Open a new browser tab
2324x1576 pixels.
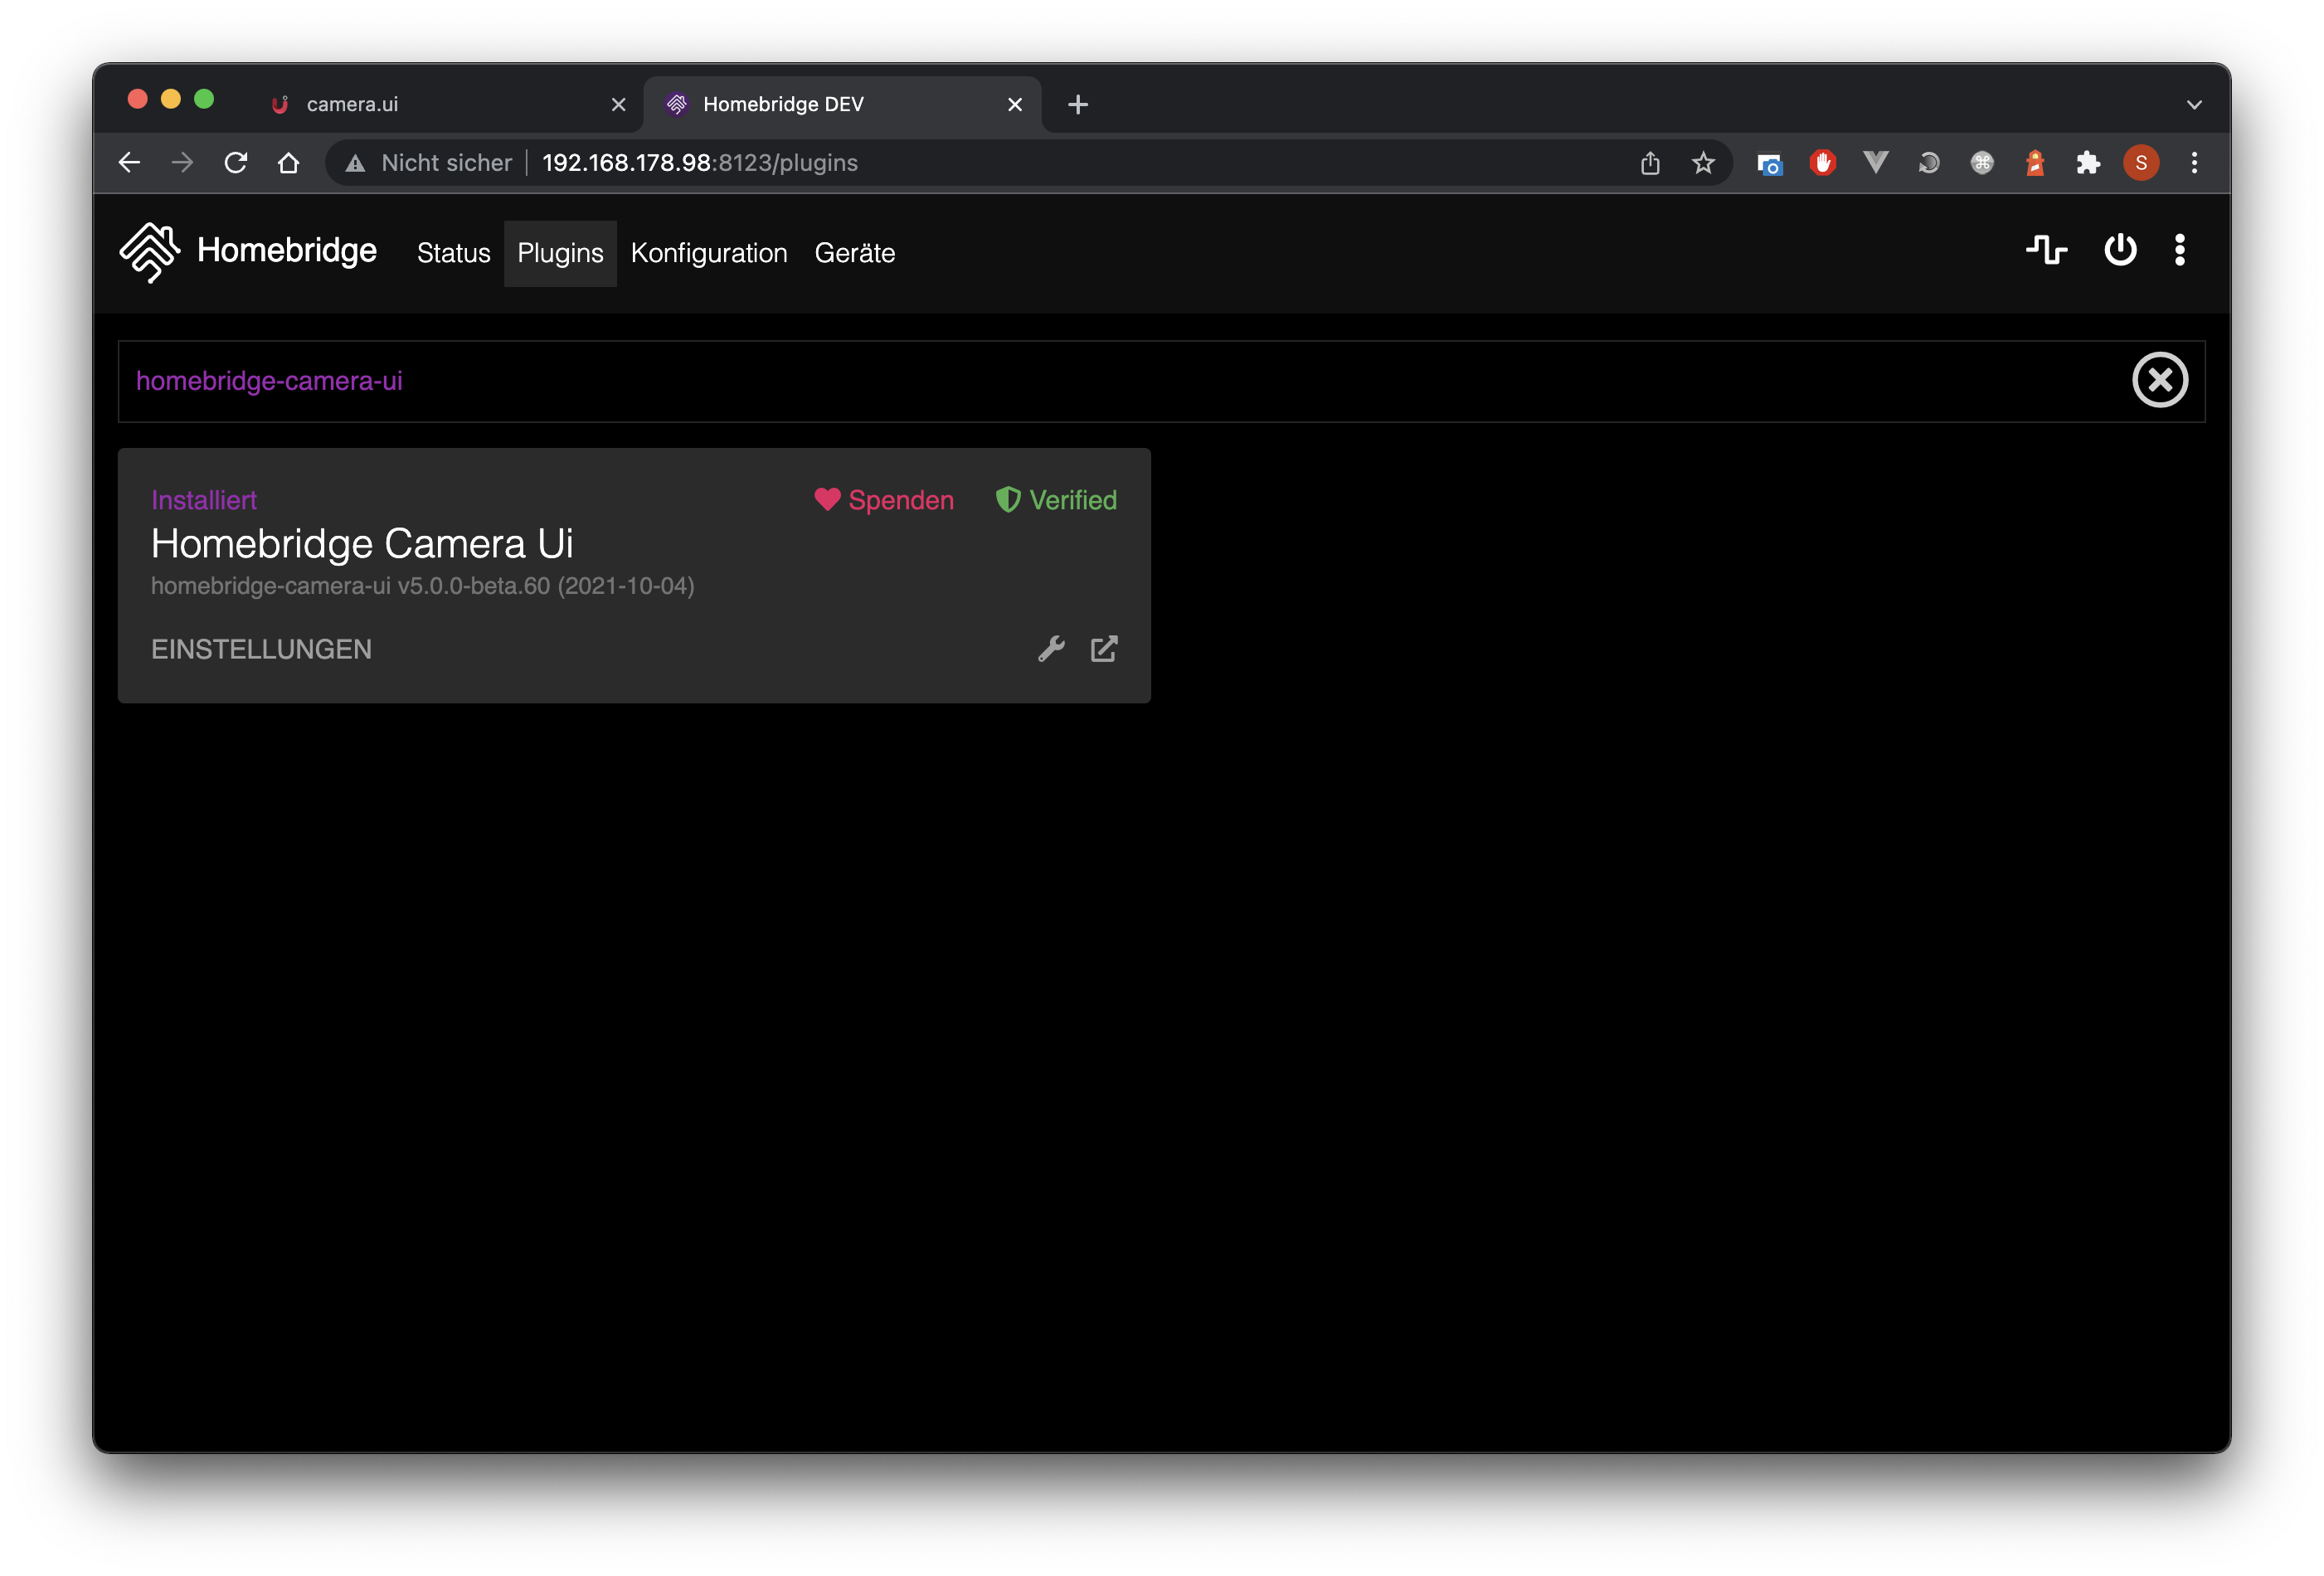(x=1078, y=104)
